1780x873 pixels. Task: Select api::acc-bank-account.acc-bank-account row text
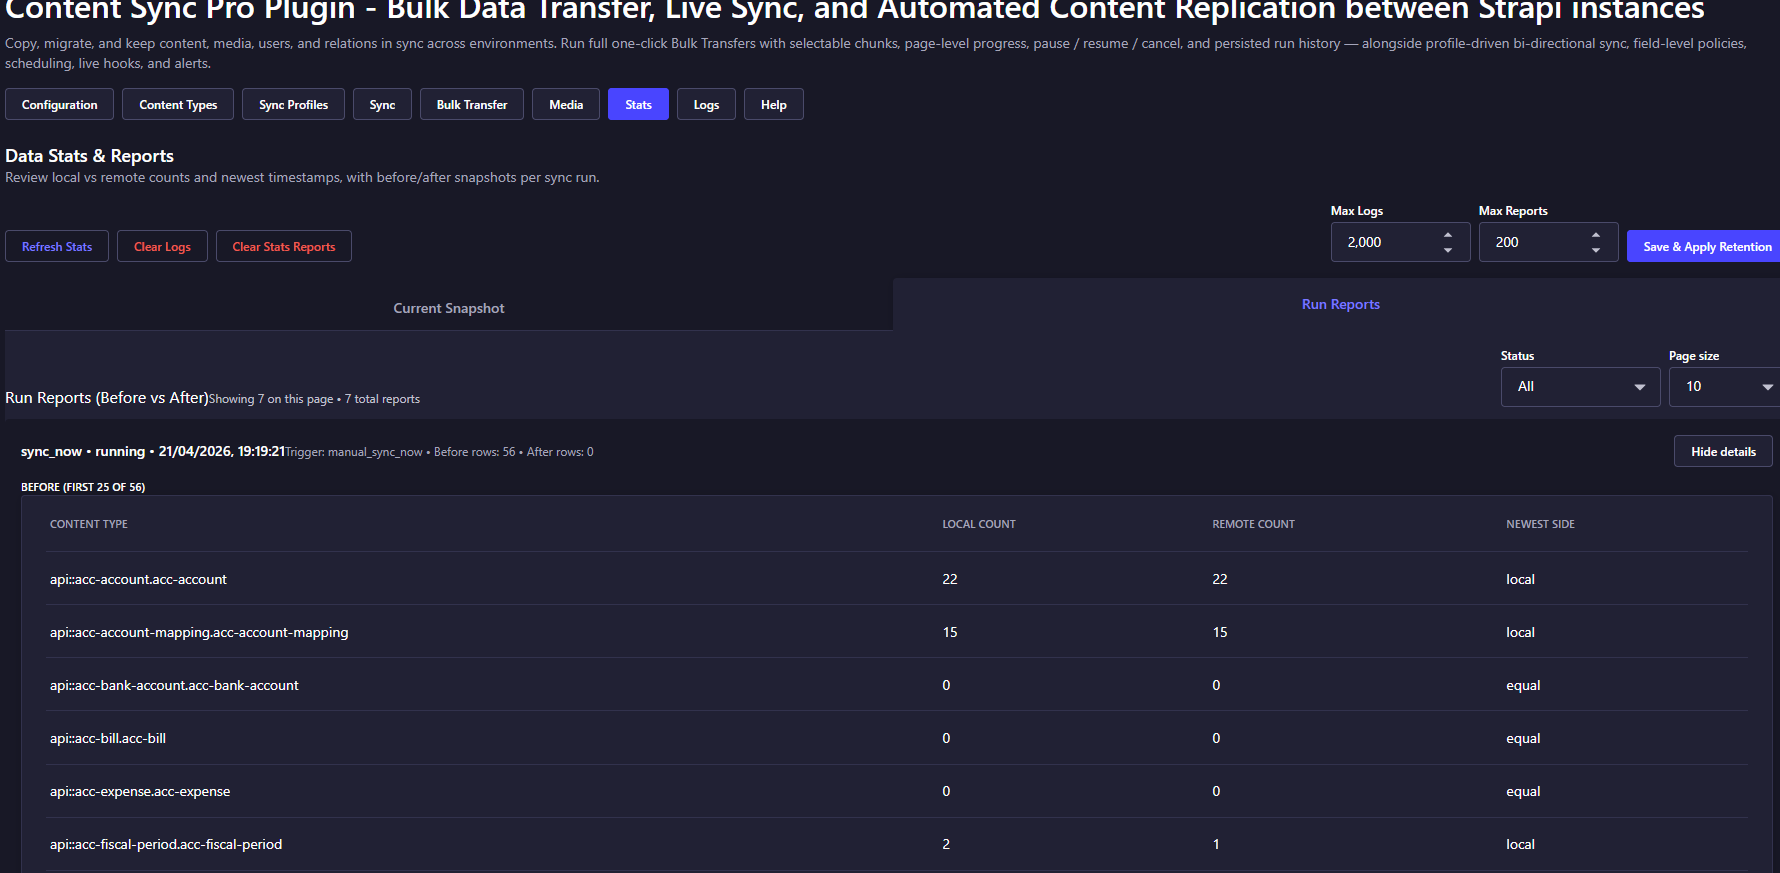(x=174, y=685)
